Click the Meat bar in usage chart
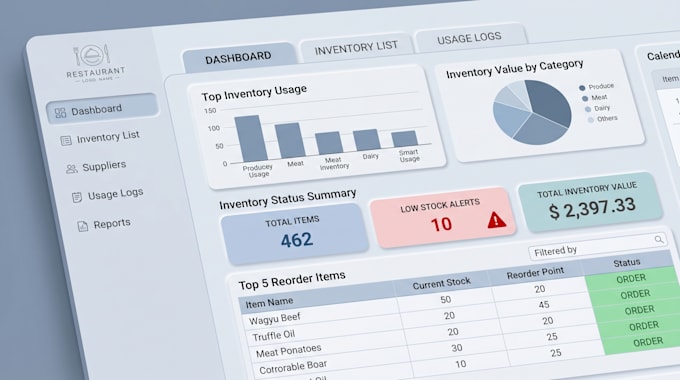The height and width of the screenshot is (380, 680). coord(290,141)
